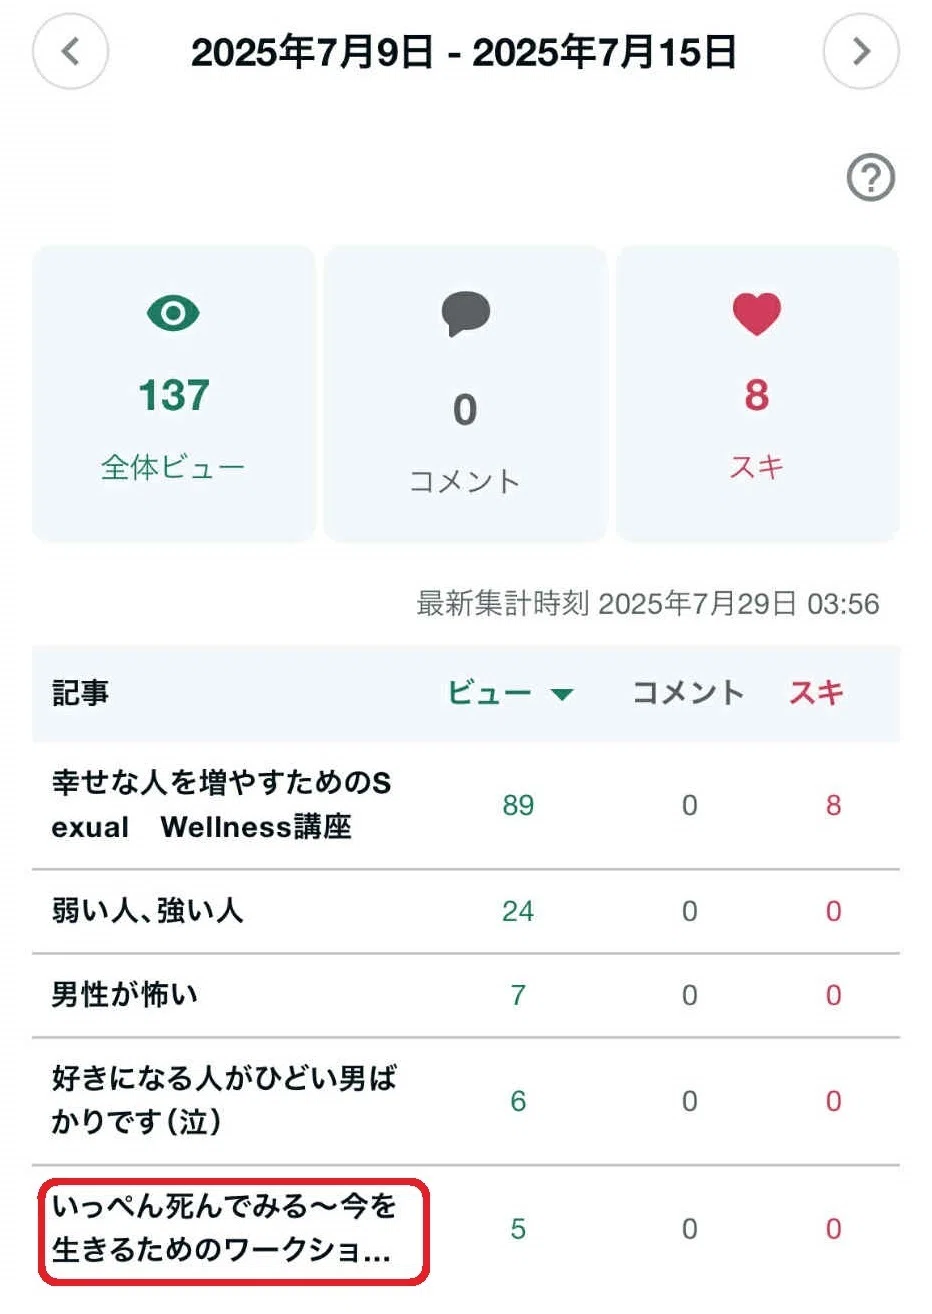Click the gray comment bubble icon
This screenshot has width=932, height=1314.
465,314
